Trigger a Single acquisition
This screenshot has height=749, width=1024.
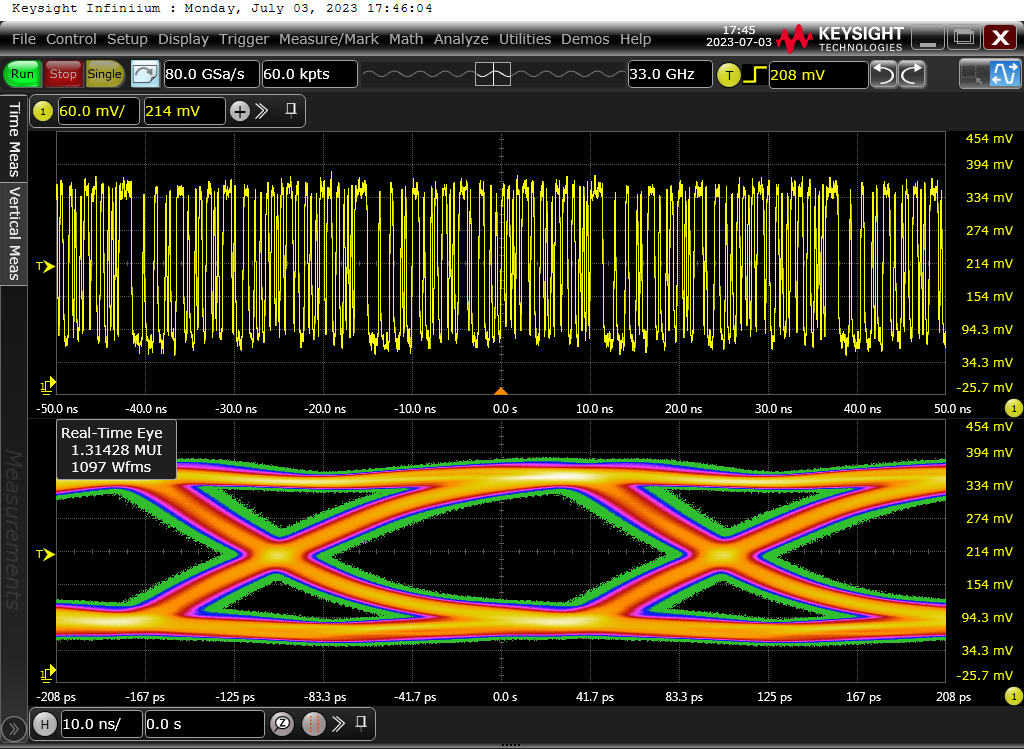[x=104, y=74]
